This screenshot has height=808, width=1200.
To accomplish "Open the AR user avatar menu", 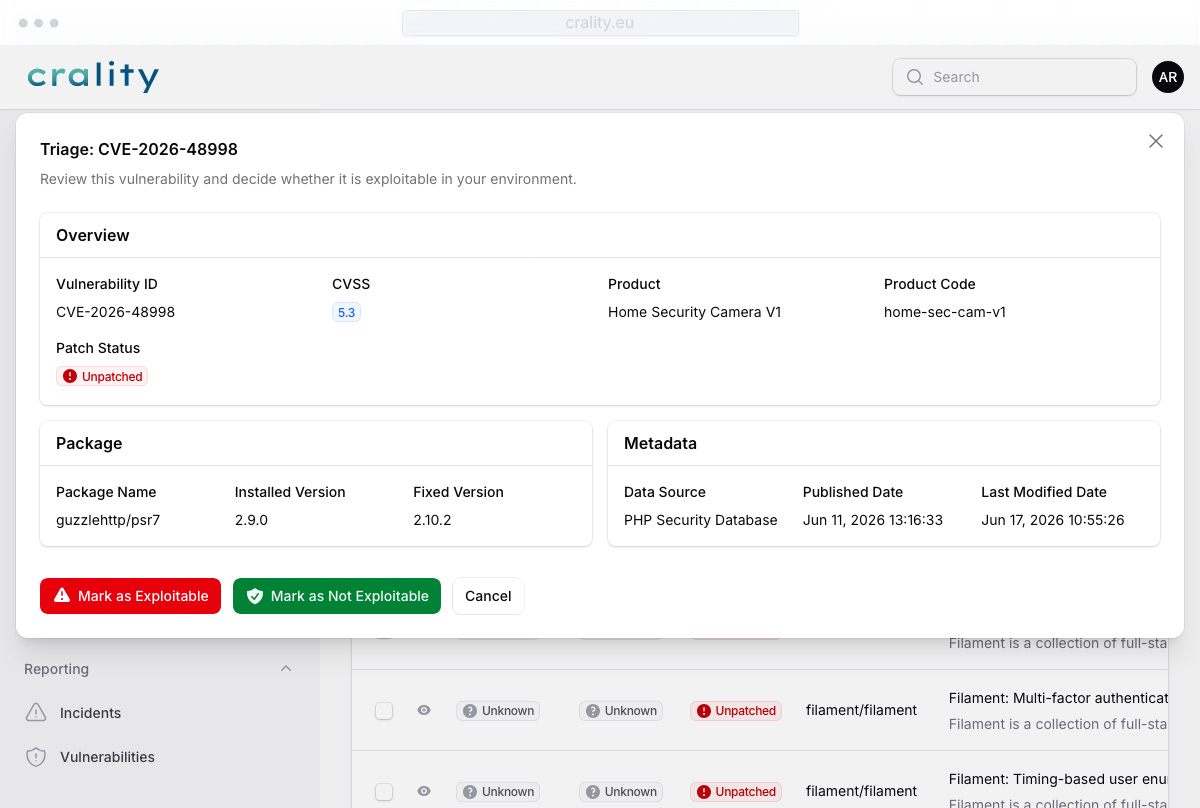I will tap(1168, 77).
